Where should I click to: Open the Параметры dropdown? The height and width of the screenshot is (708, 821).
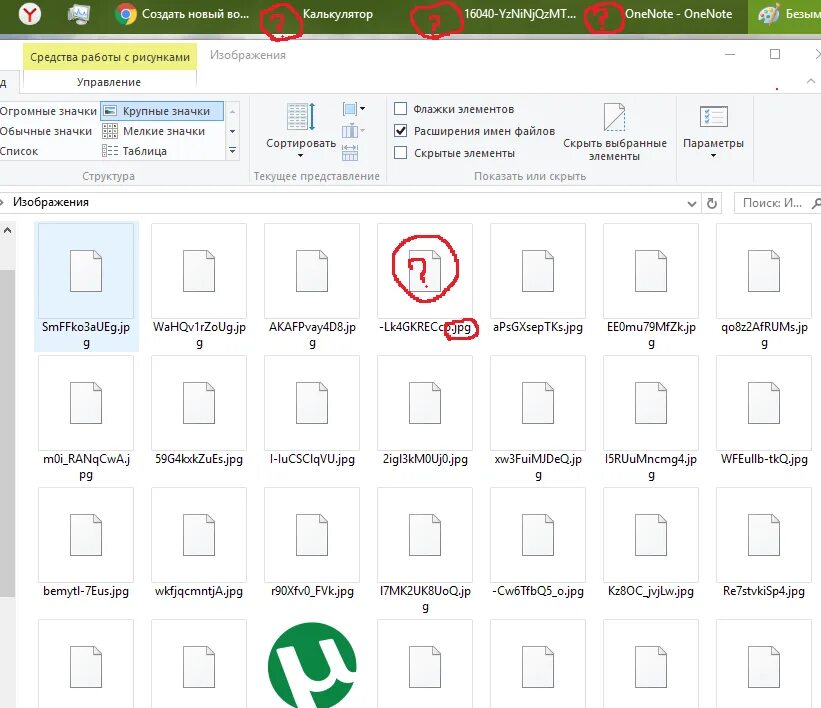click(x=713, y=132)
